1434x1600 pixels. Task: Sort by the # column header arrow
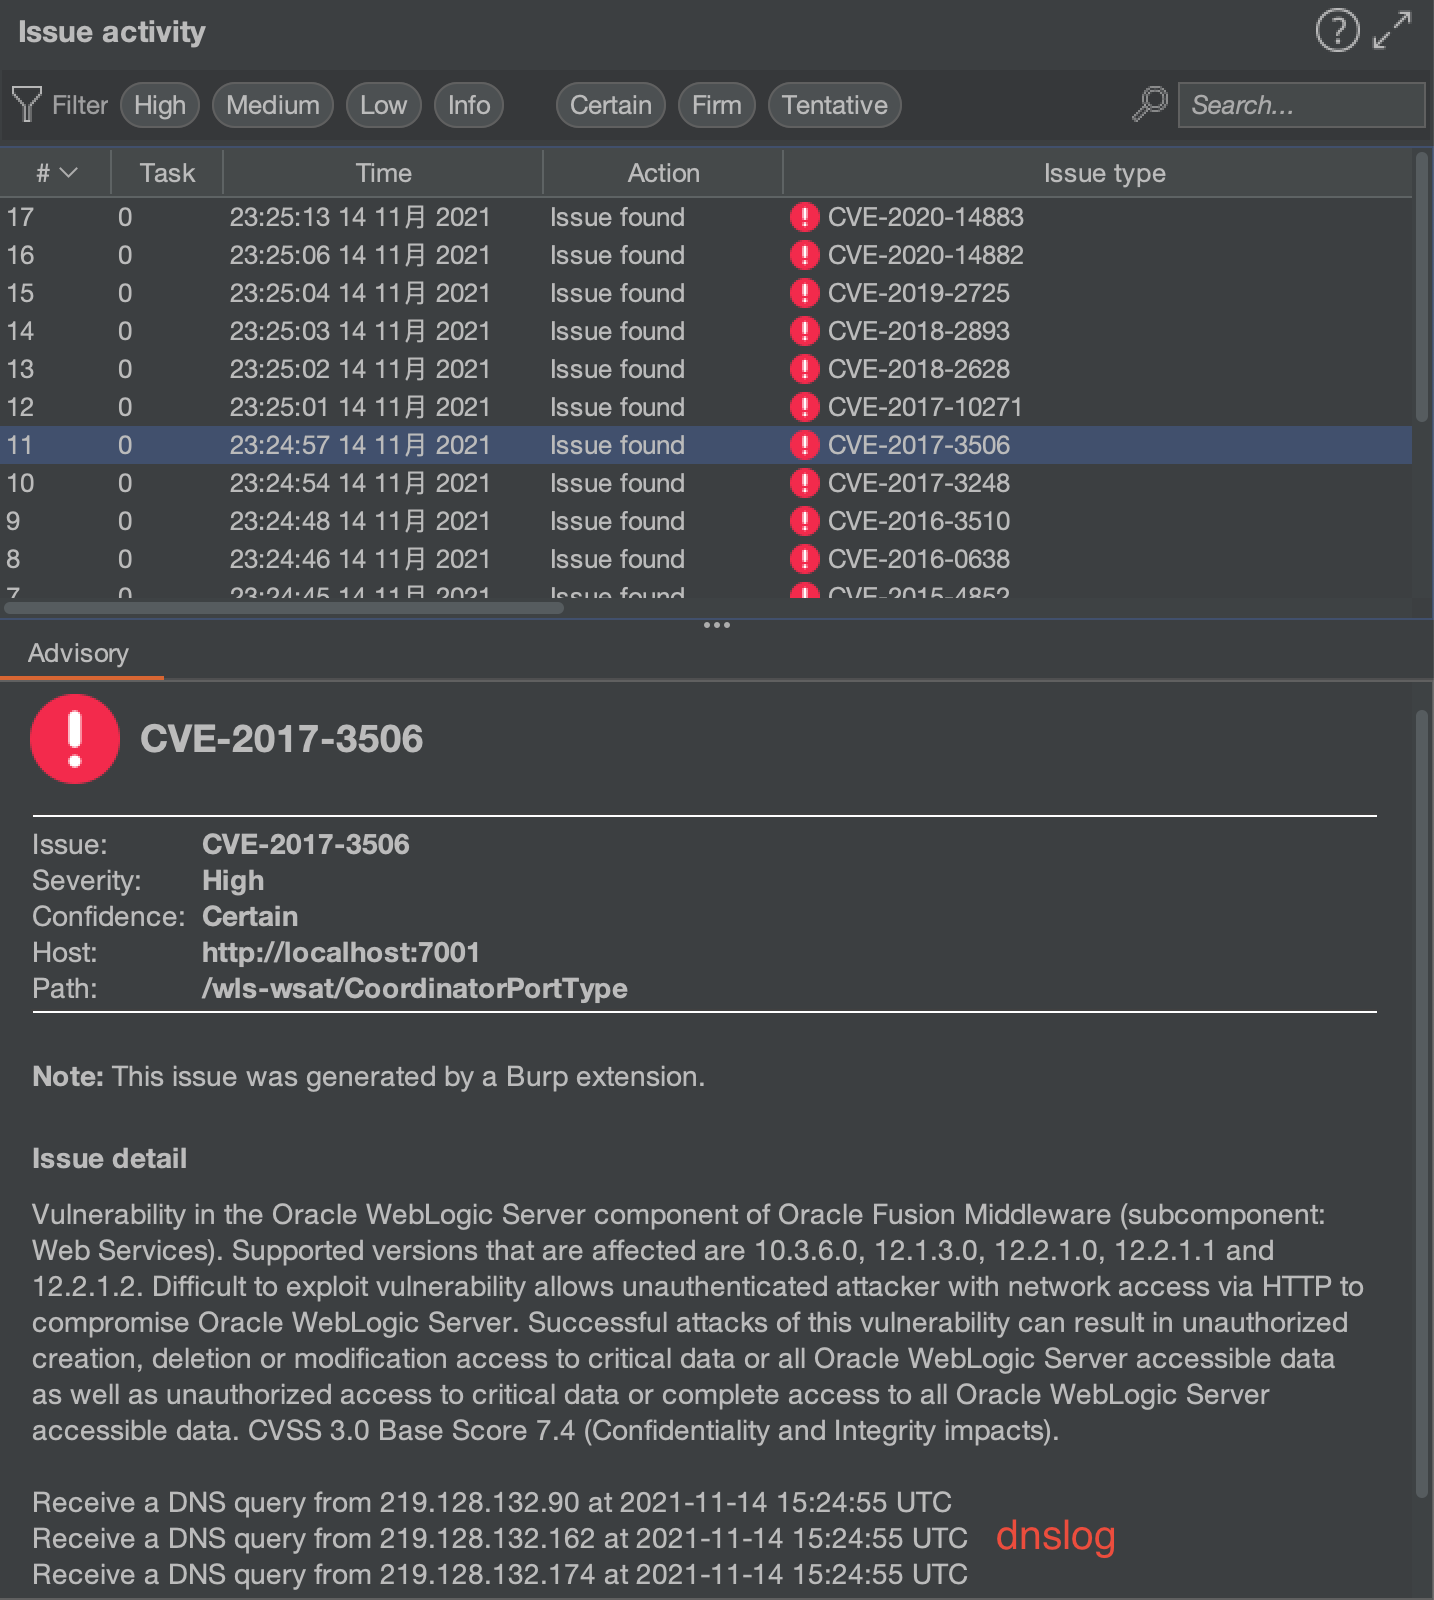tap(68, 173)
